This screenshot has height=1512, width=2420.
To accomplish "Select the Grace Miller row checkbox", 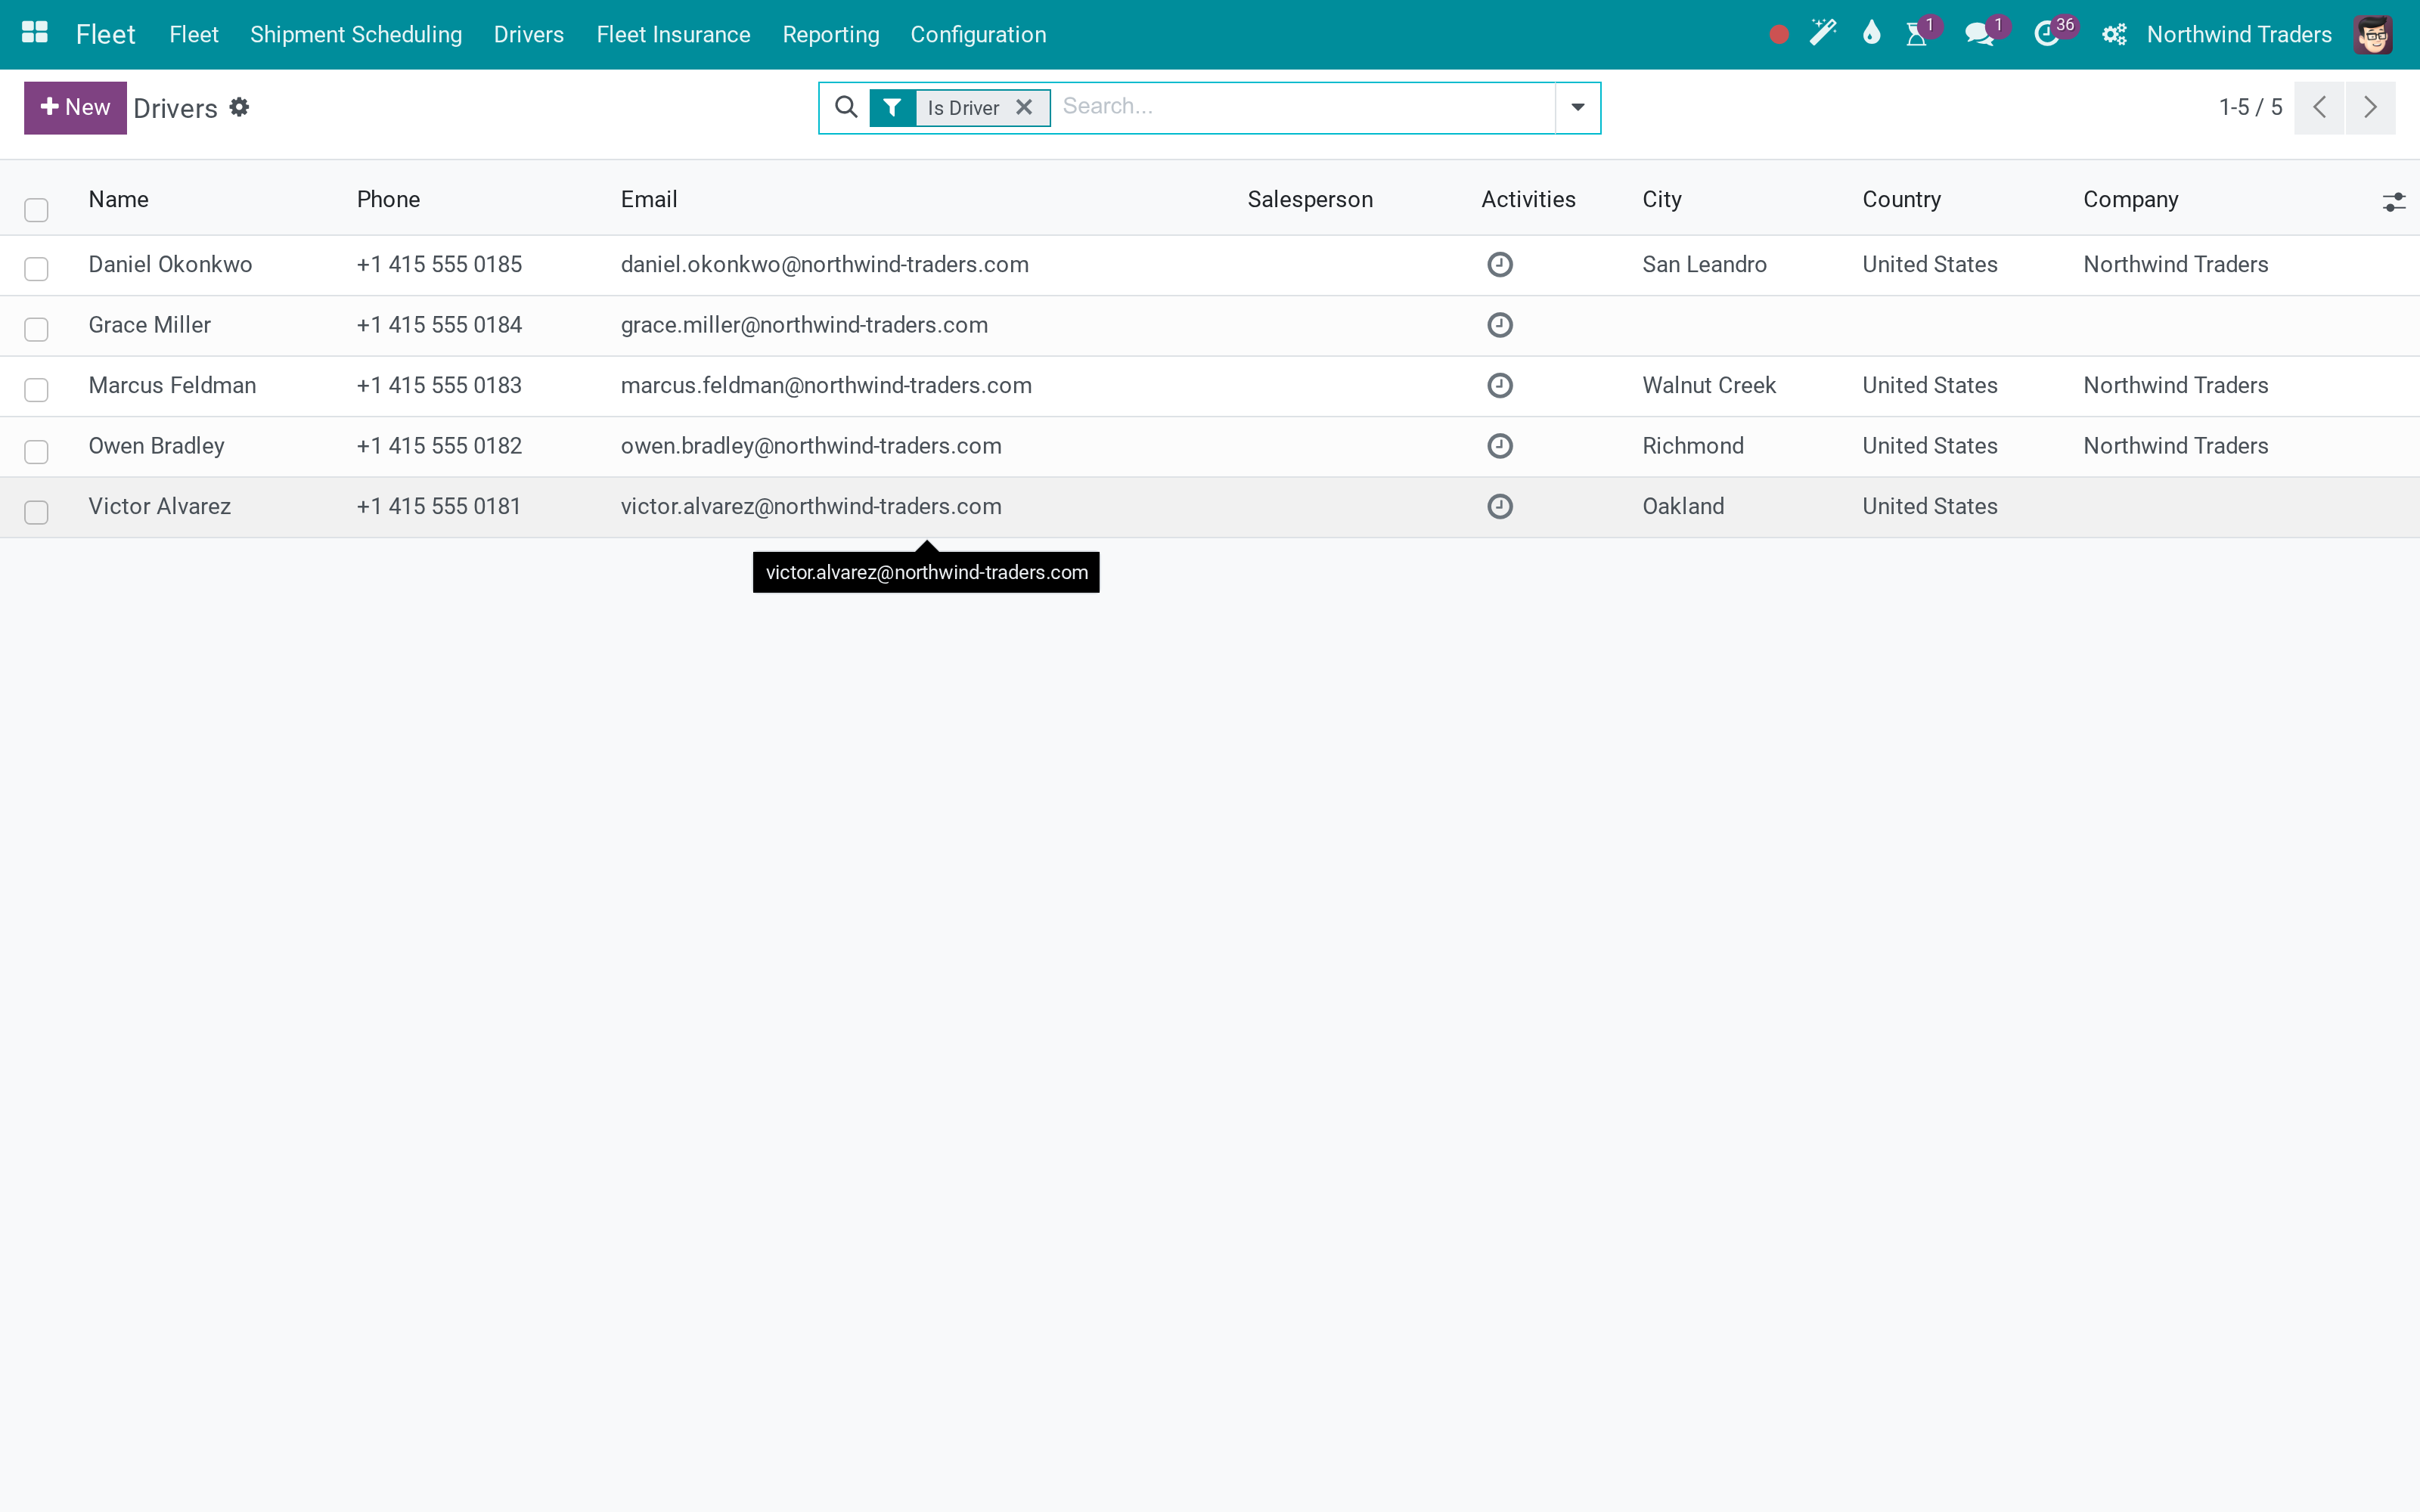I will pyautogui.click(x=36, y=329).
